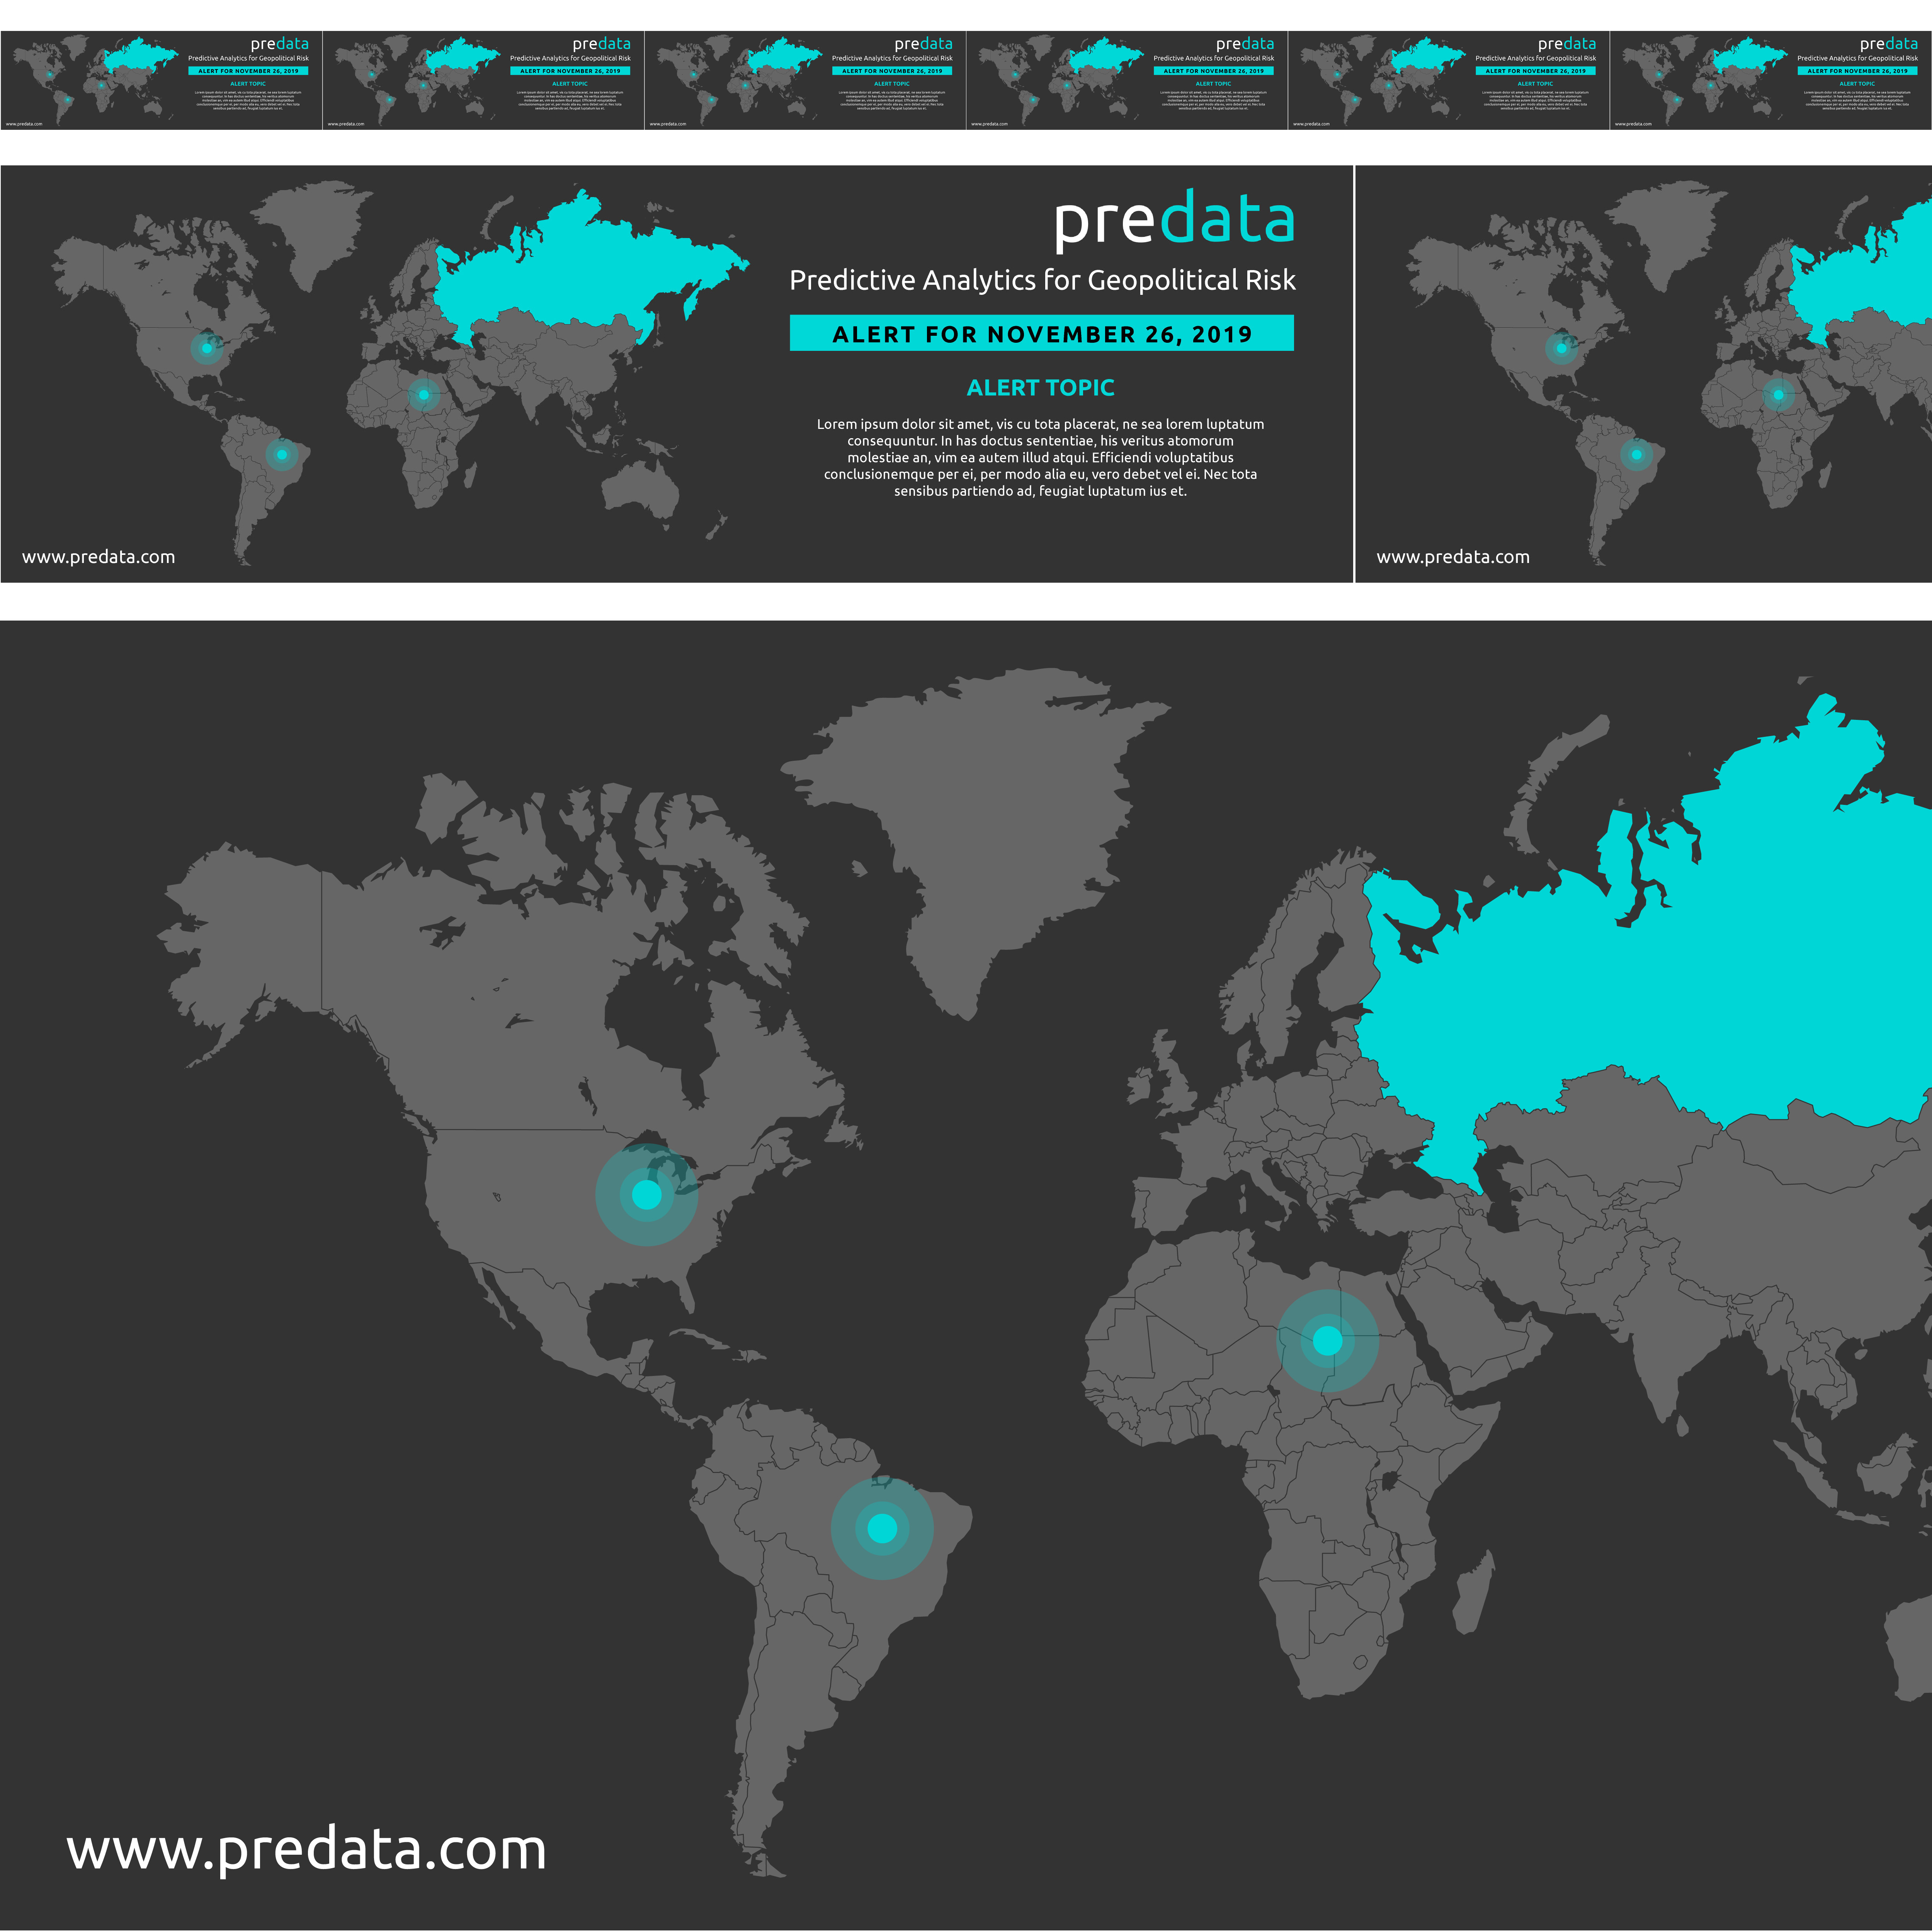Select the second banner thumbnail in the top row
Viewport: 1932px width, 1932px height.
click(x=483, y=80)
